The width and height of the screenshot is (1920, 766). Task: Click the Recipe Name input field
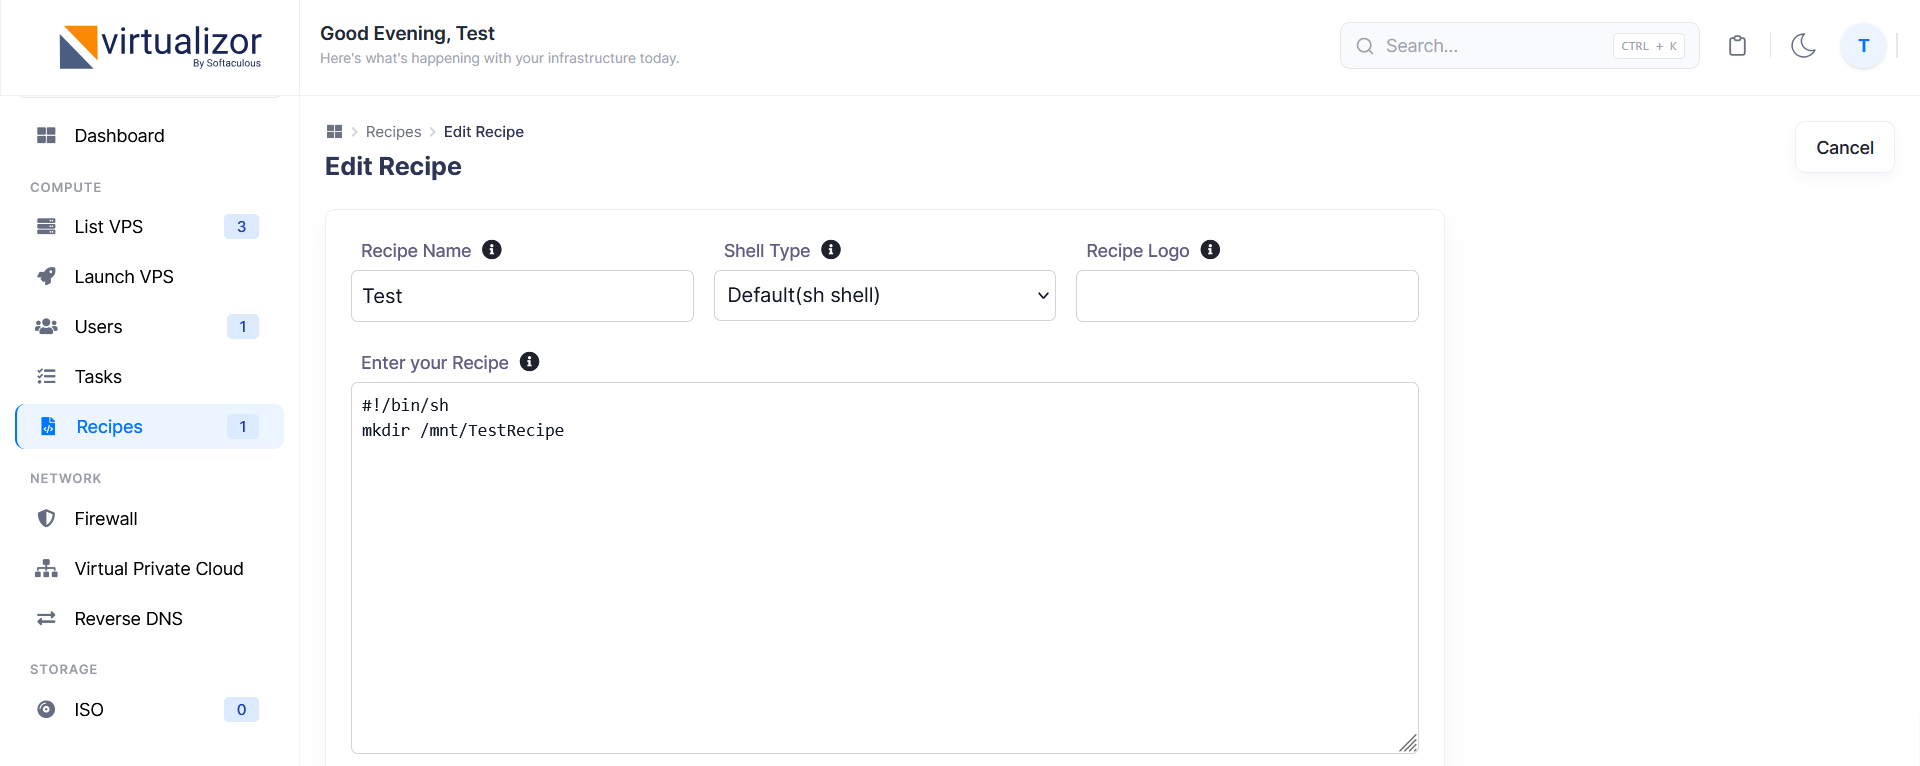point(522,296)
